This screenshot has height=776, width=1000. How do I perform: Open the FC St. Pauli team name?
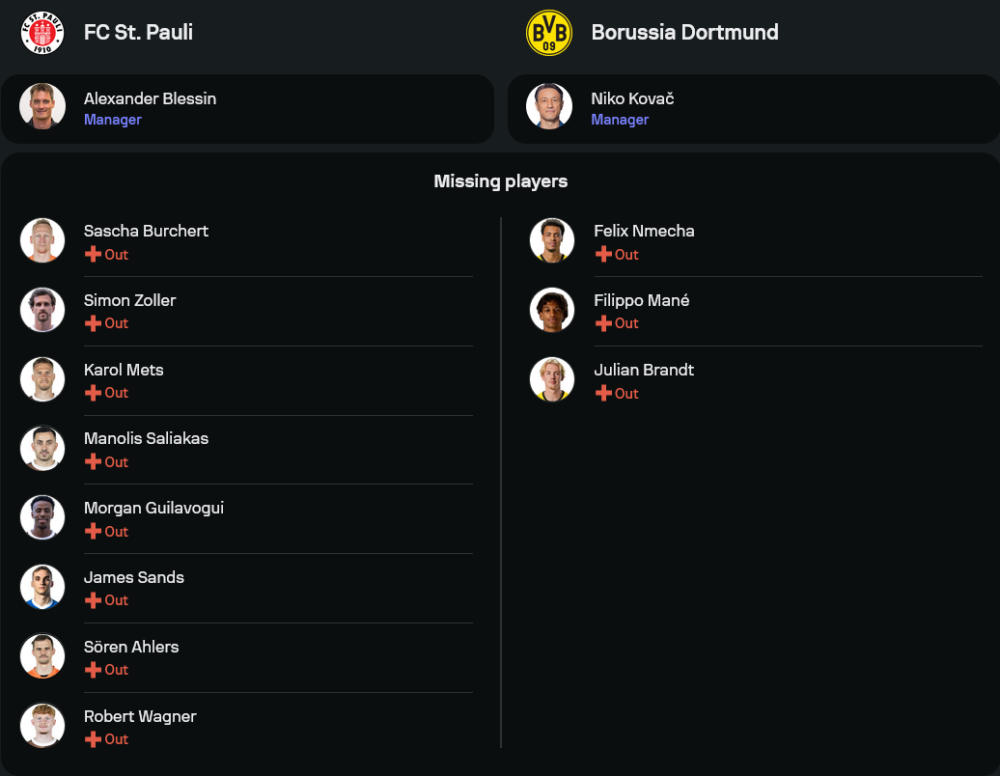point(138,33)
